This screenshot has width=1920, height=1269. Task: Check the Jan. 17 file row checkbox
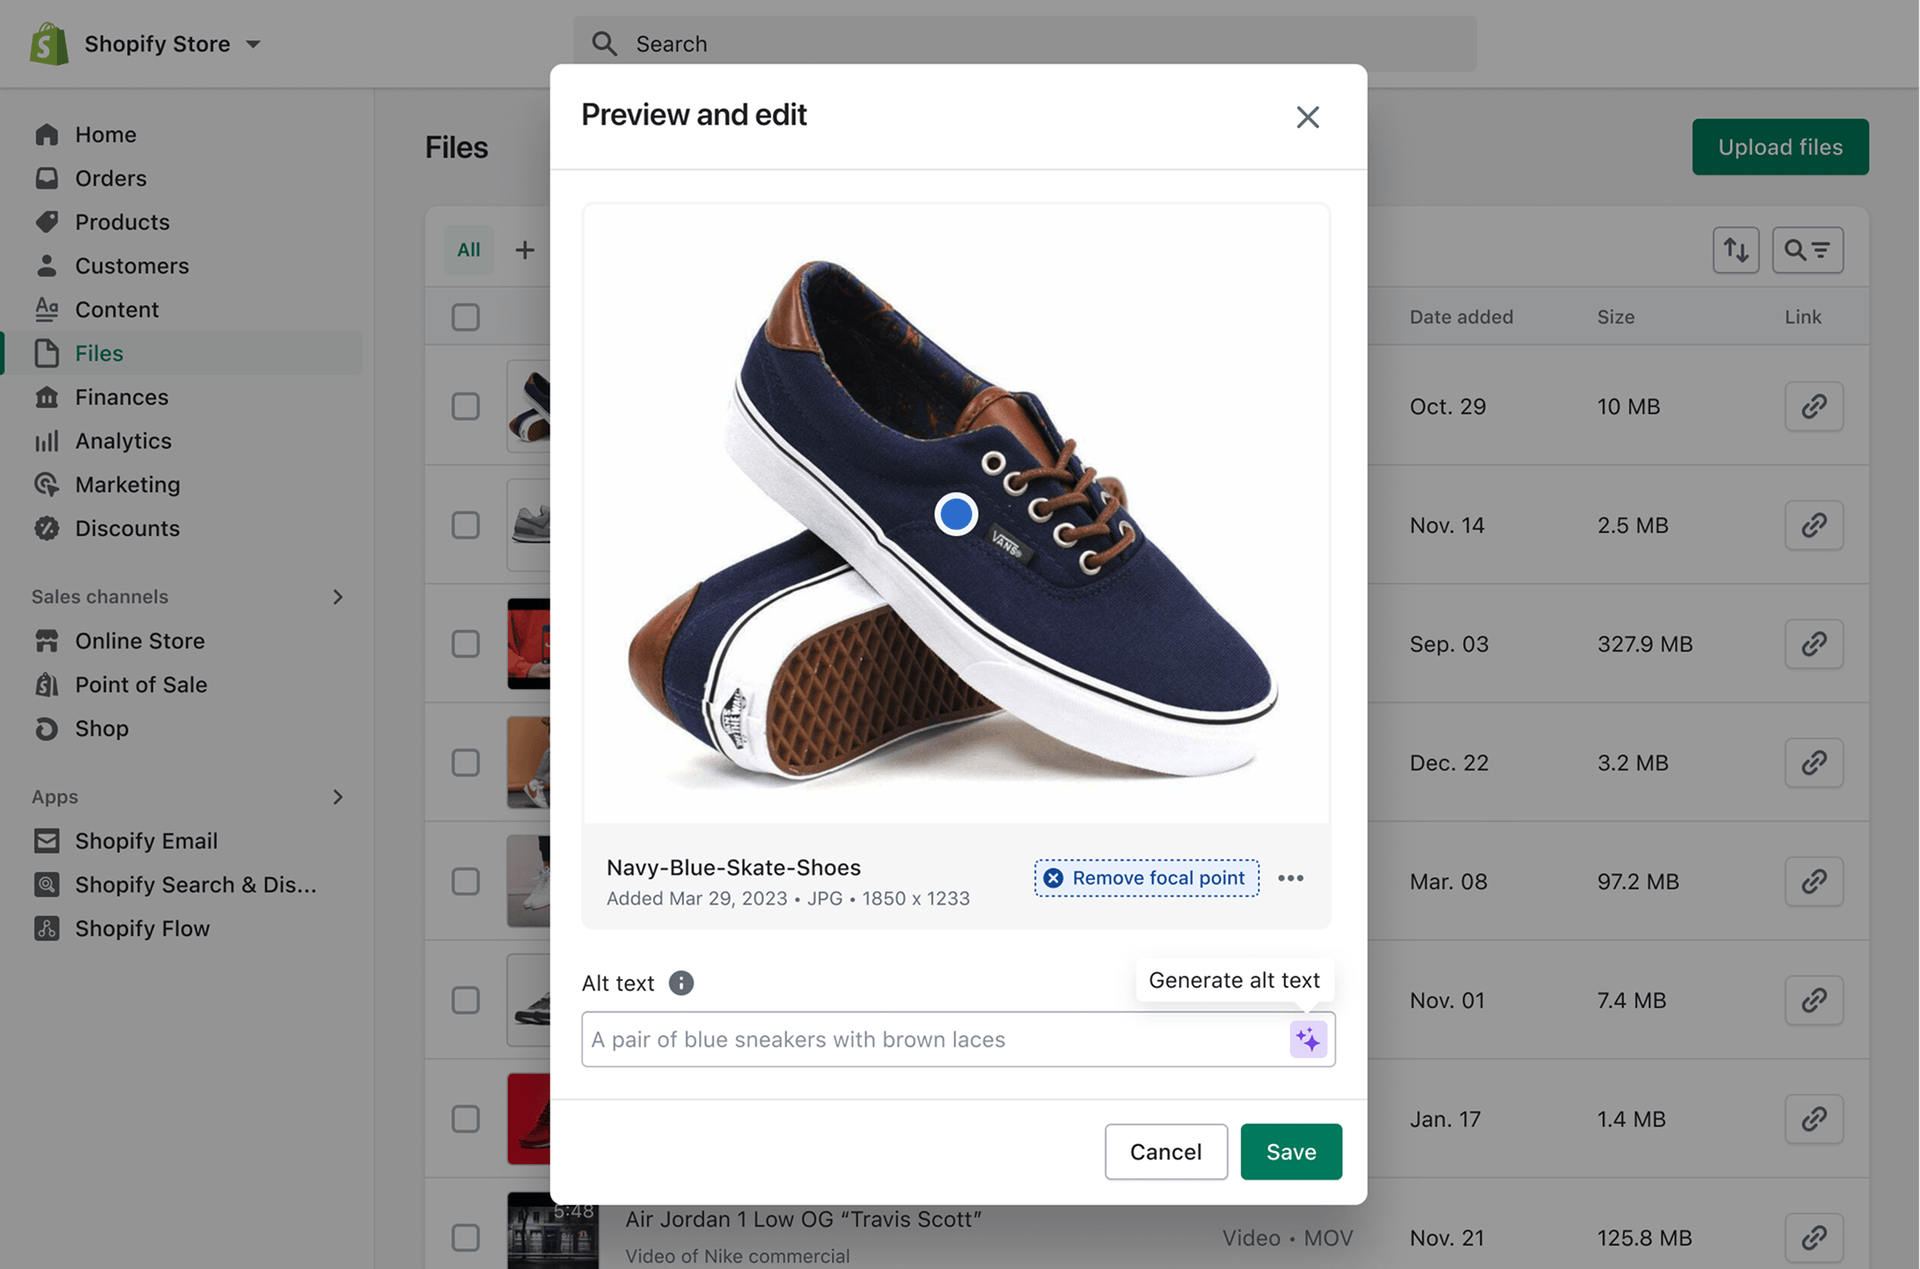pos(466,1119)
